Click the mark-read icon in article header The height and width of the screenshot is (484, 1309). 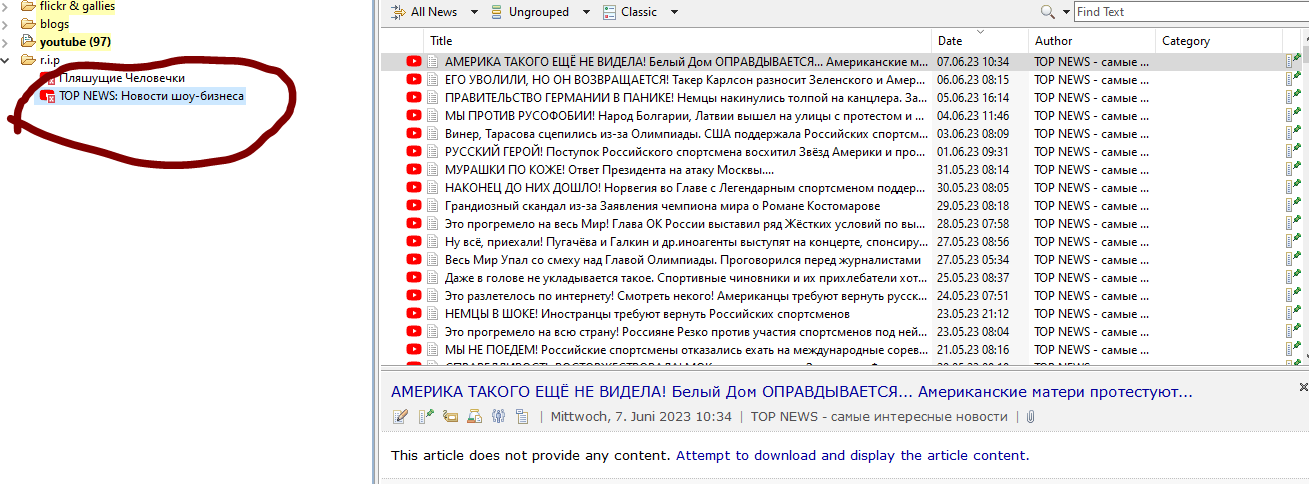pos(401,417)
